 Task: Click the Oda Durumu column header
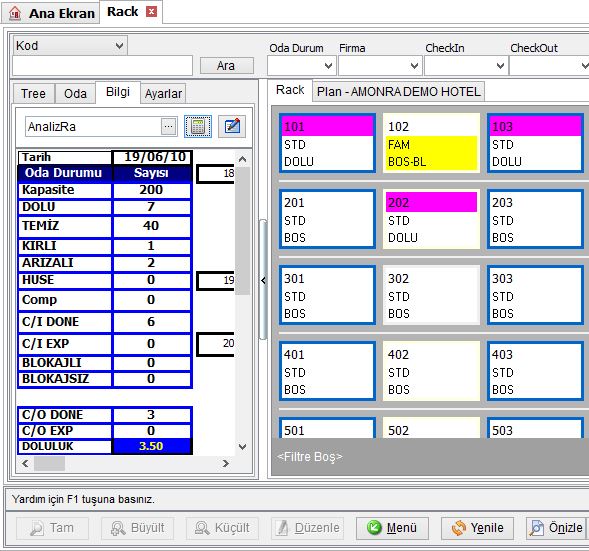65,173
